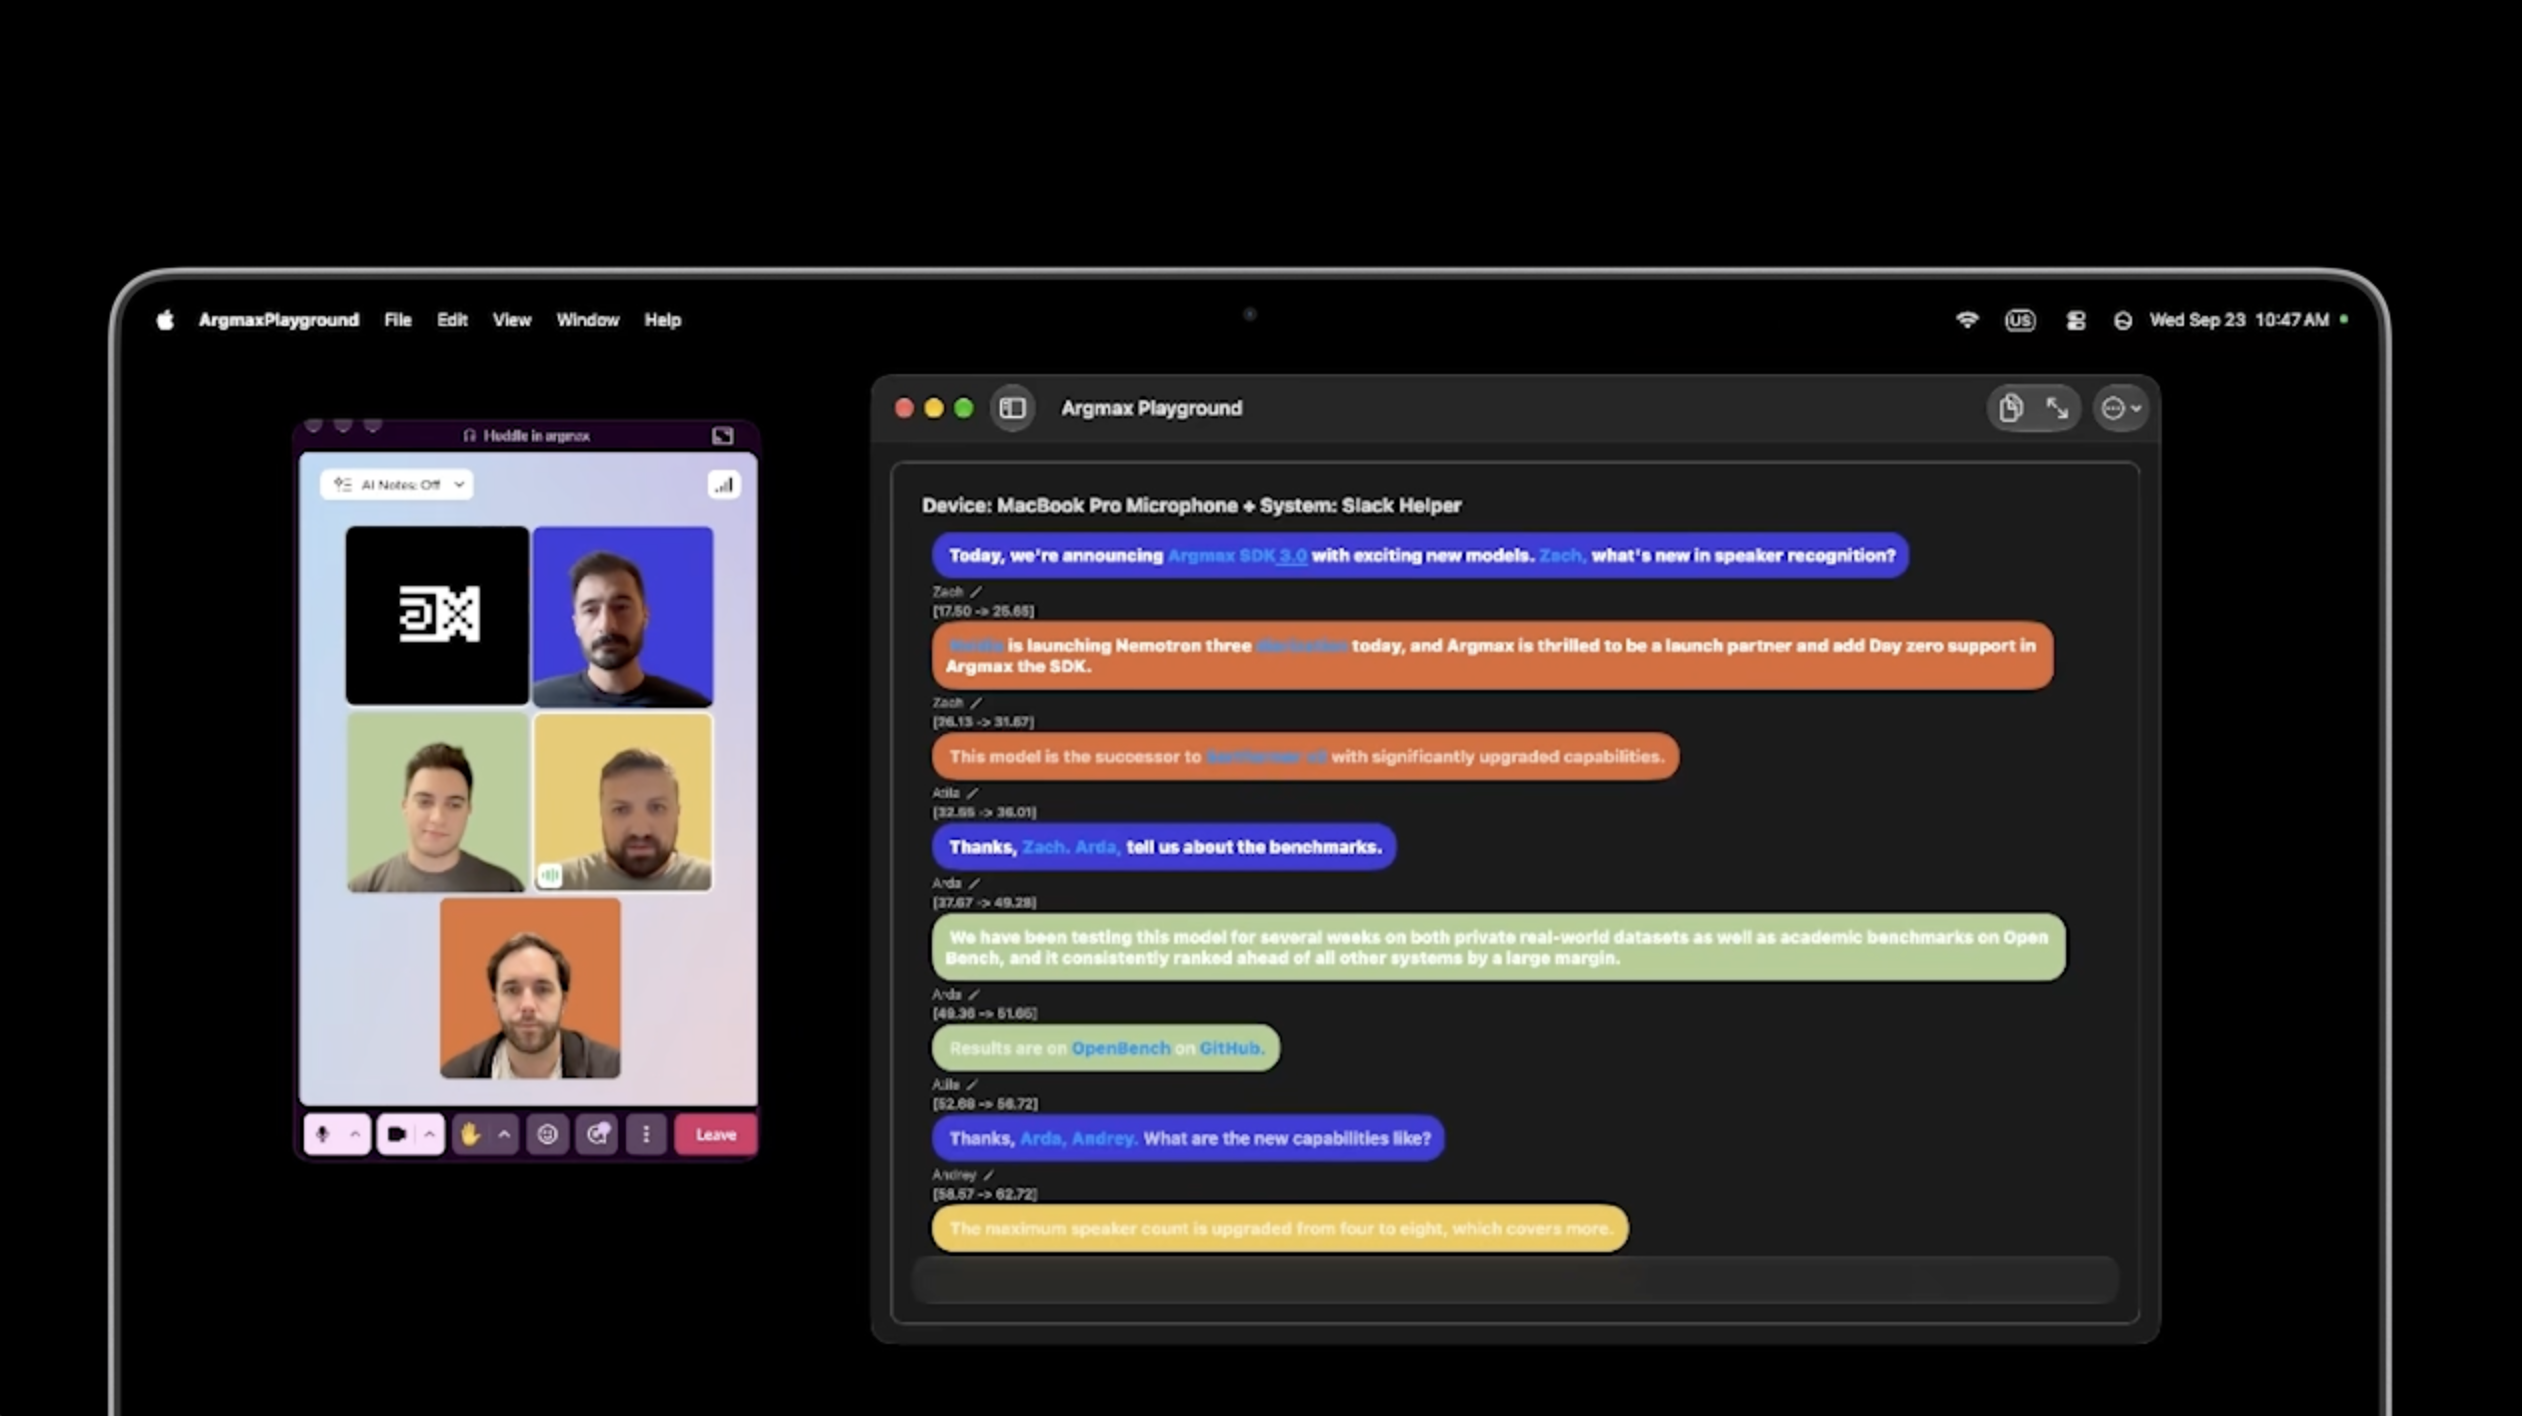Turn off the camera in the huddle
This screenshot has width=2522, height=1416.
397,1134
